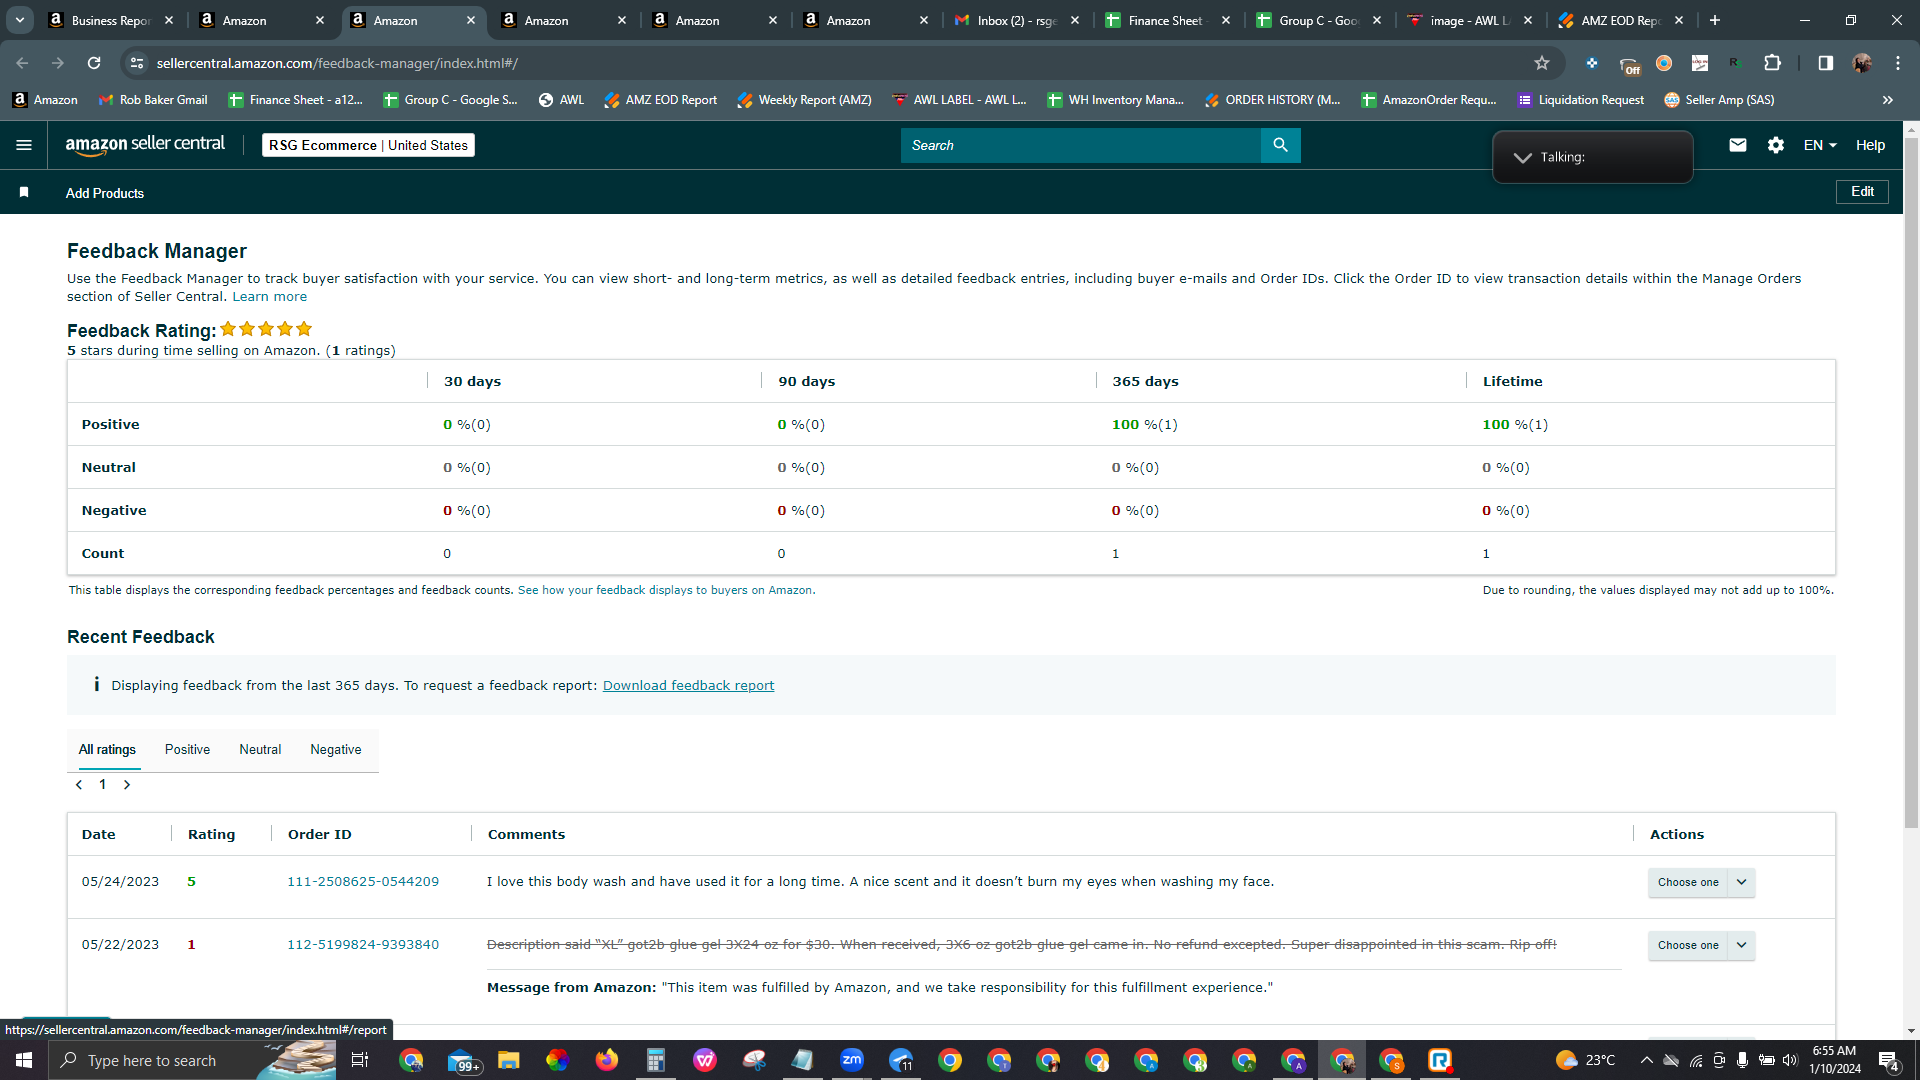Open the WH Inventory Management bookmark
Image resolution: width=1920 pixels, height=1080 pixels.
pyautogui.click(x=1115, y=100)
